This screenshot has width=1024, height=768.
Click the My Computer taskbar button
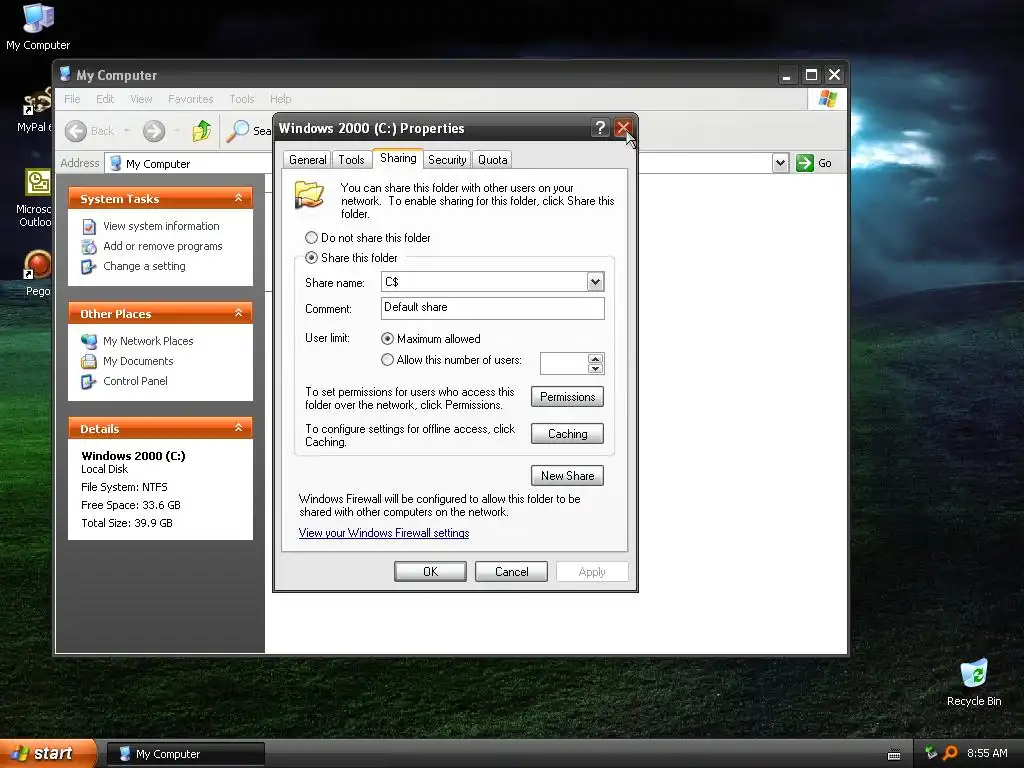pyautogui.click(x=185, y=754)
